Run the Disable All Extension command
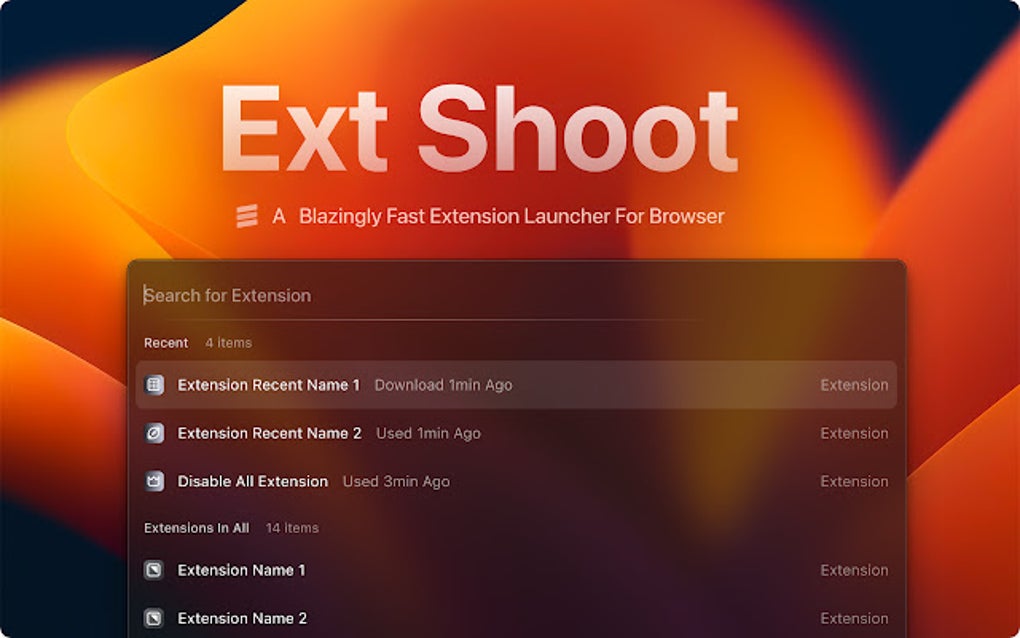The width and height of the screenshot is (1020, 638). (250, 481)
